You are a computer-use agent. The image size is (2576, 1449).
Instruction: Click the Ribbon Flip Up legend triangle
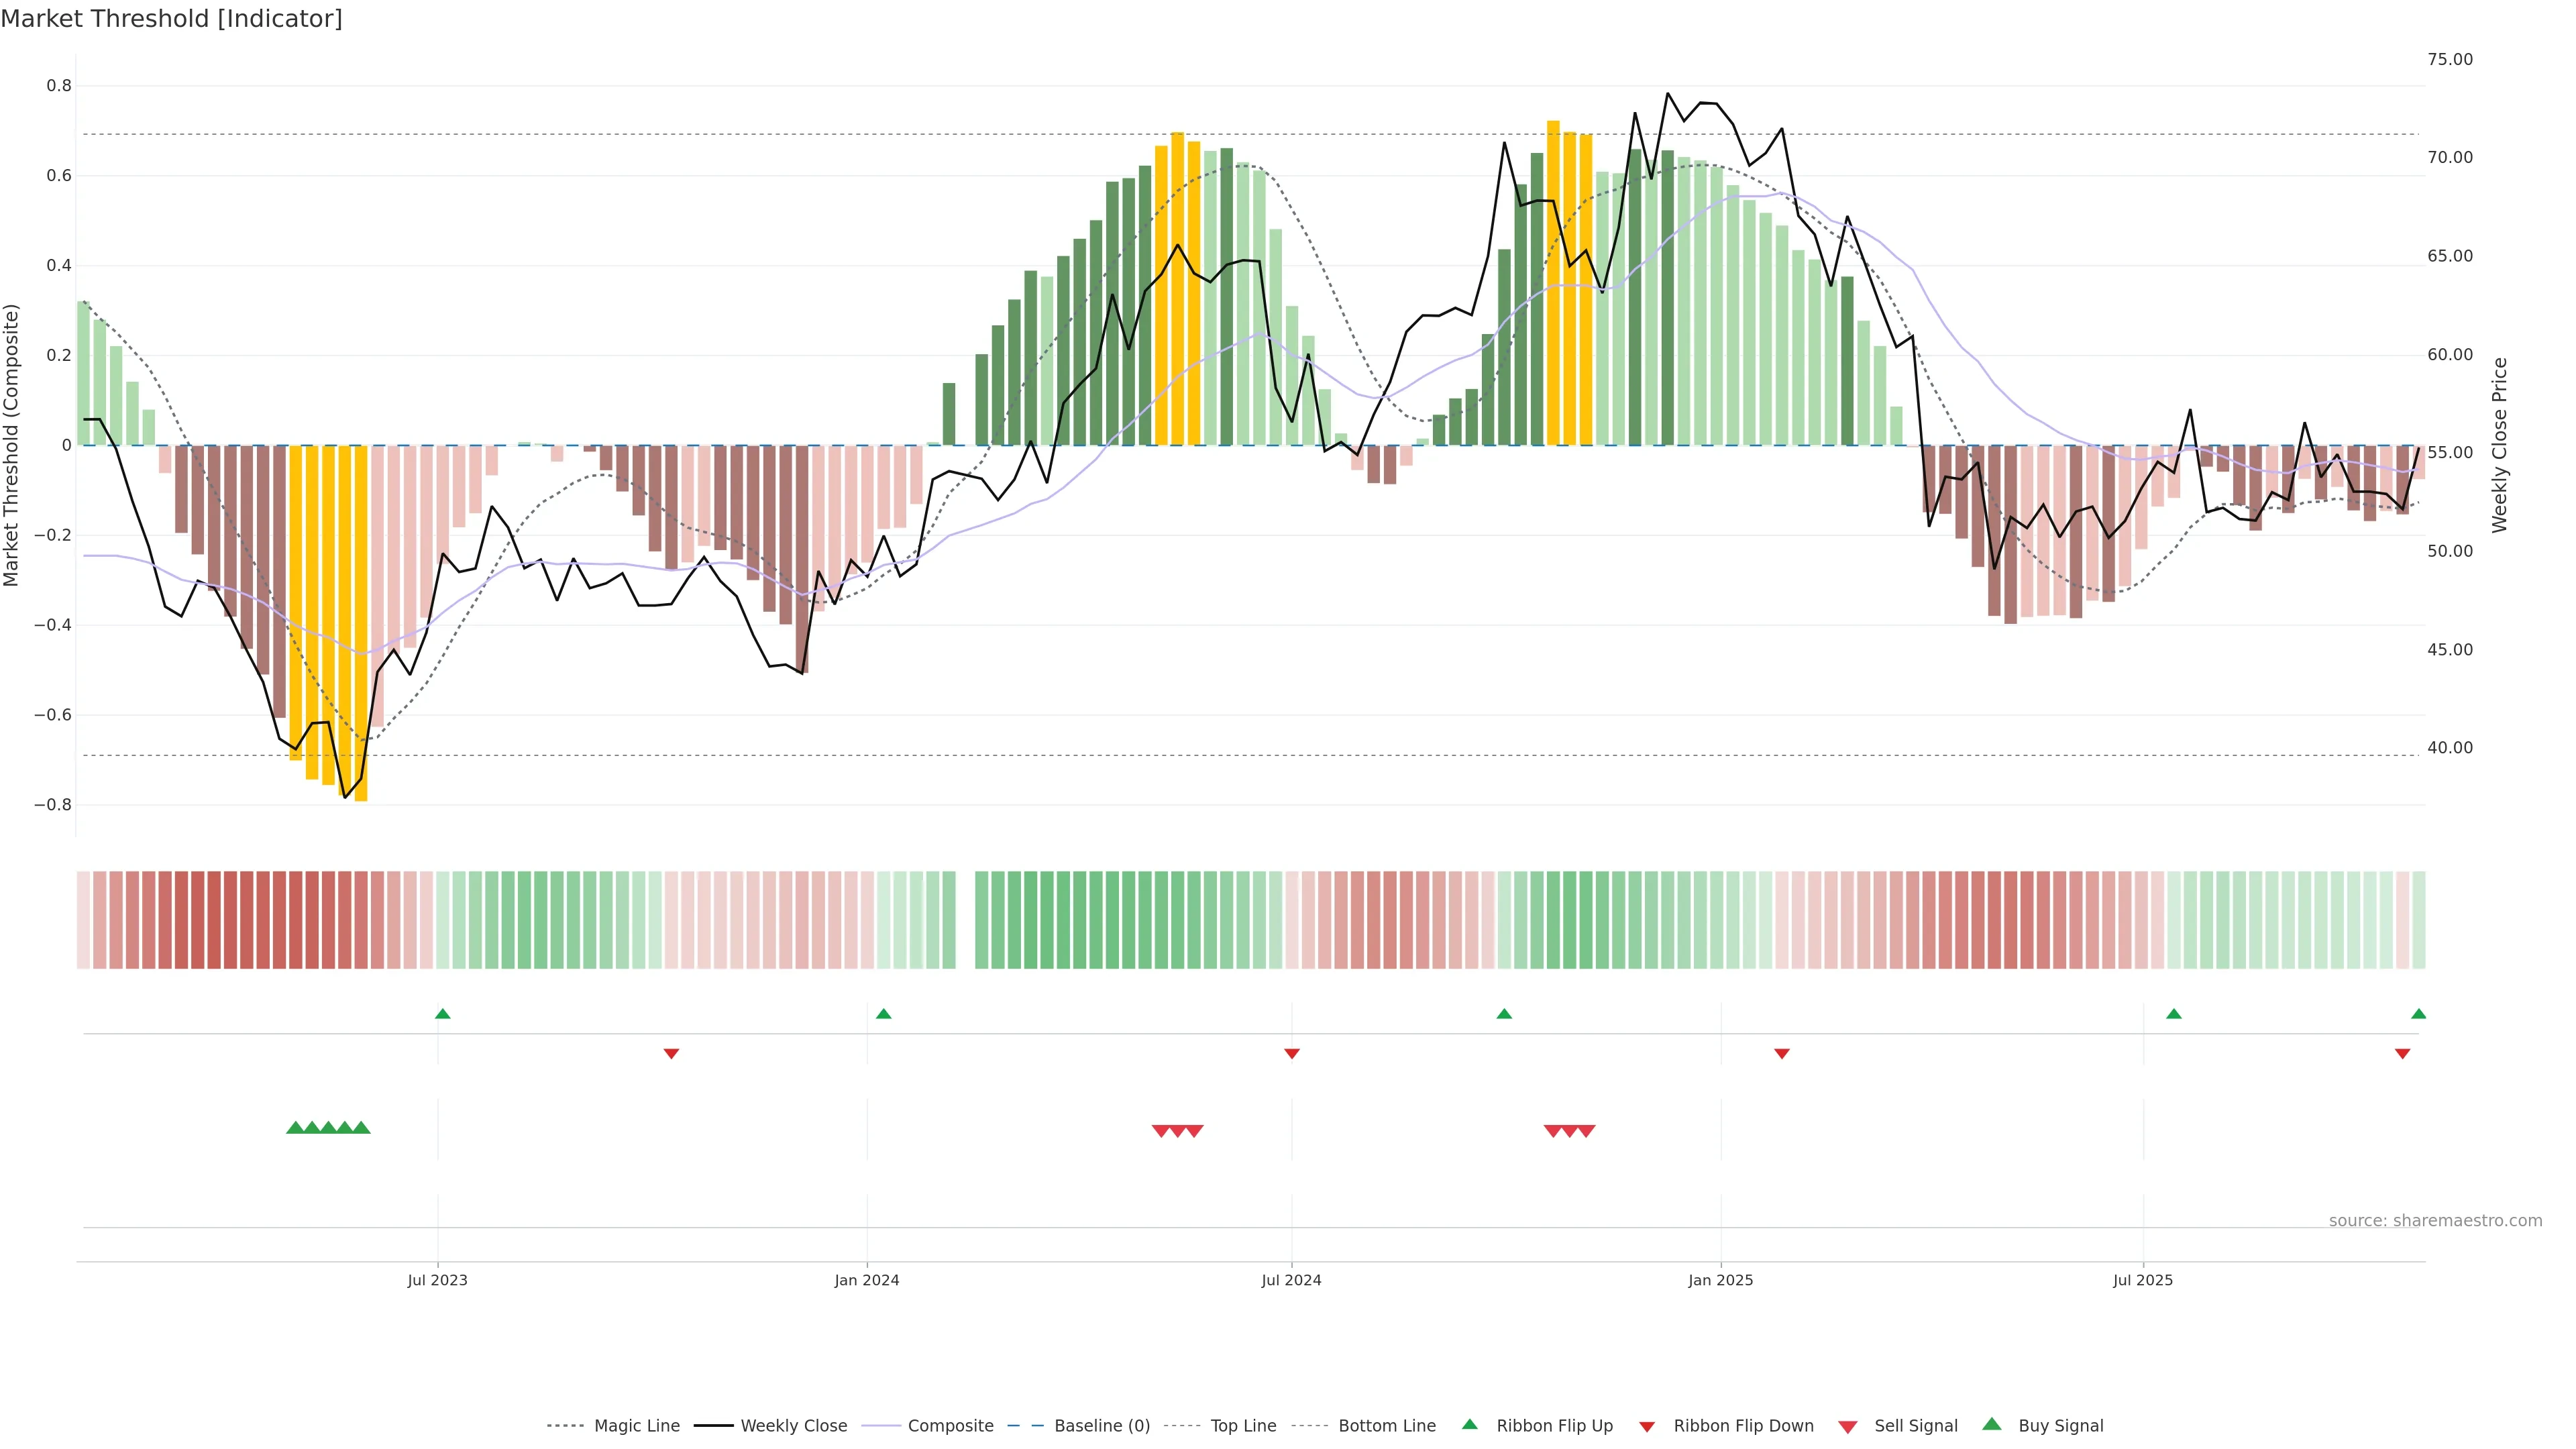pyautogui.click(x=1469, y=1424)
